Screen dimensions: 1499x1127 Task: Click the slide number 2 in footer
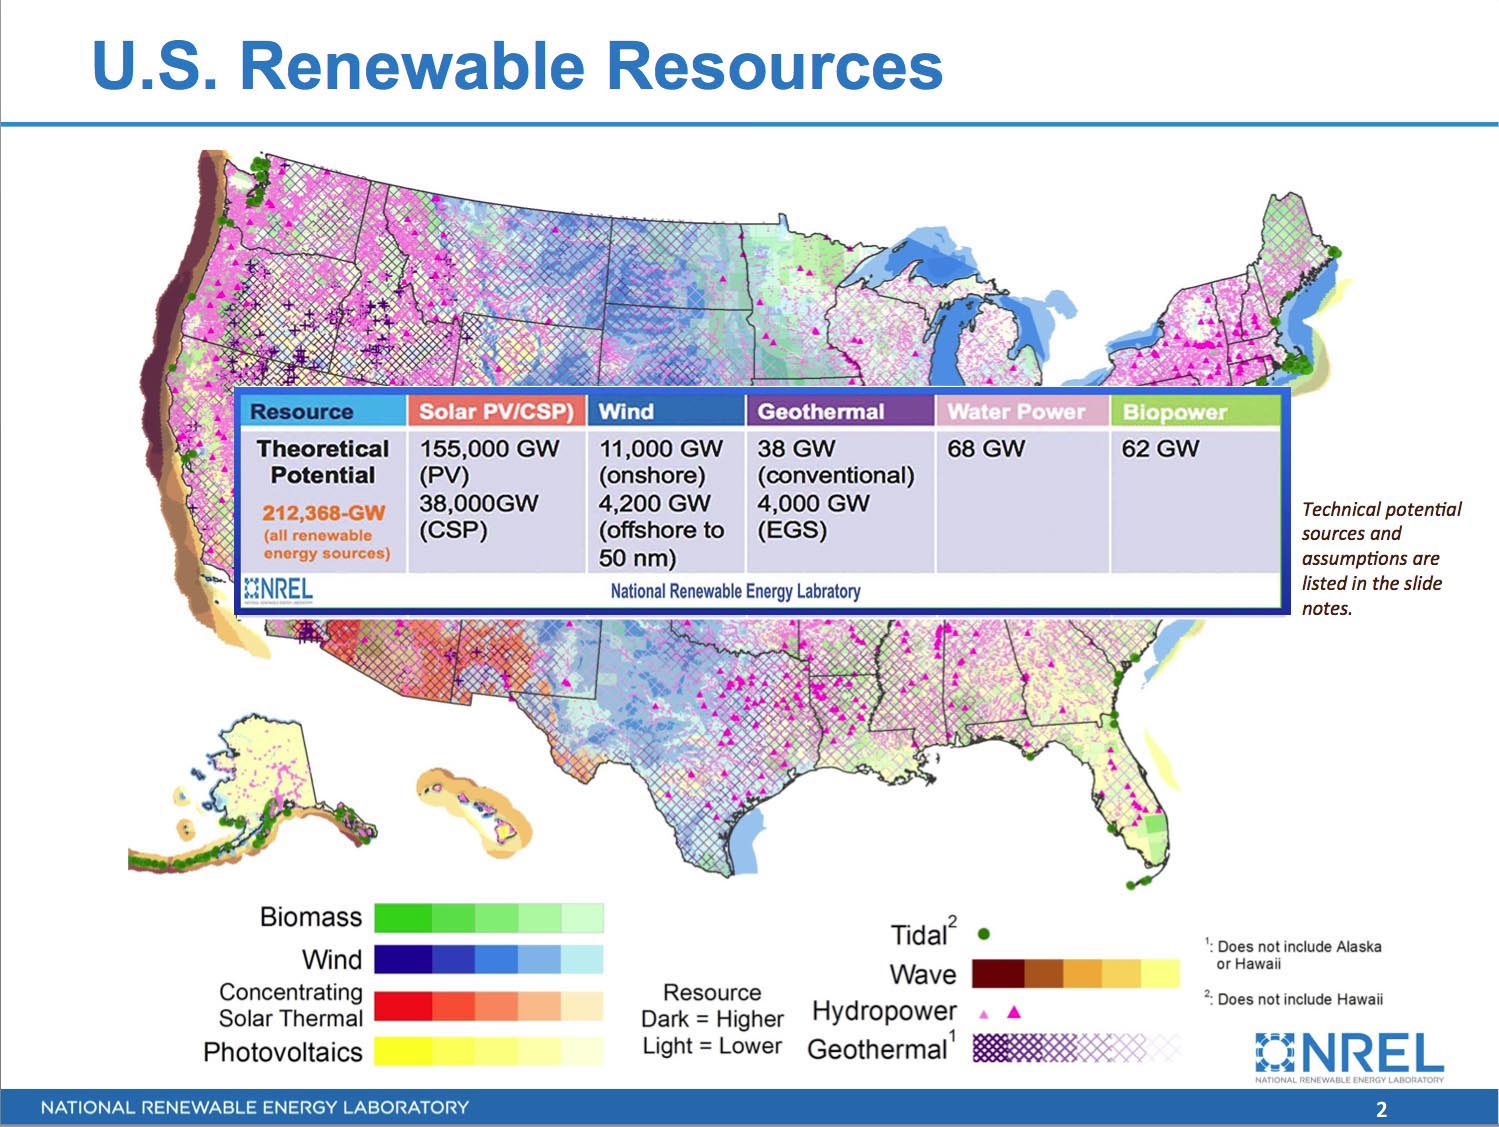pos(1381,1109)
